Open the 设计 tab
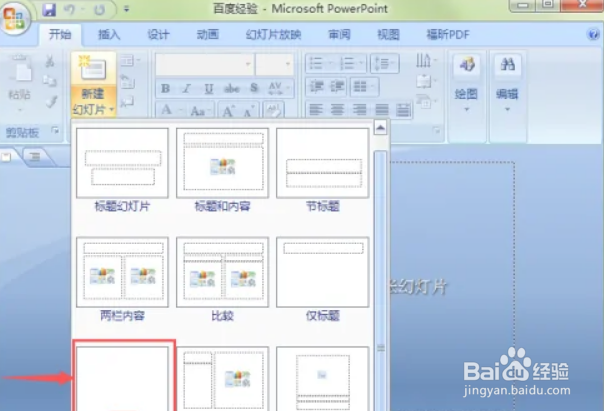604x411 pixels. pyautogui.click(x=158, y=35)
